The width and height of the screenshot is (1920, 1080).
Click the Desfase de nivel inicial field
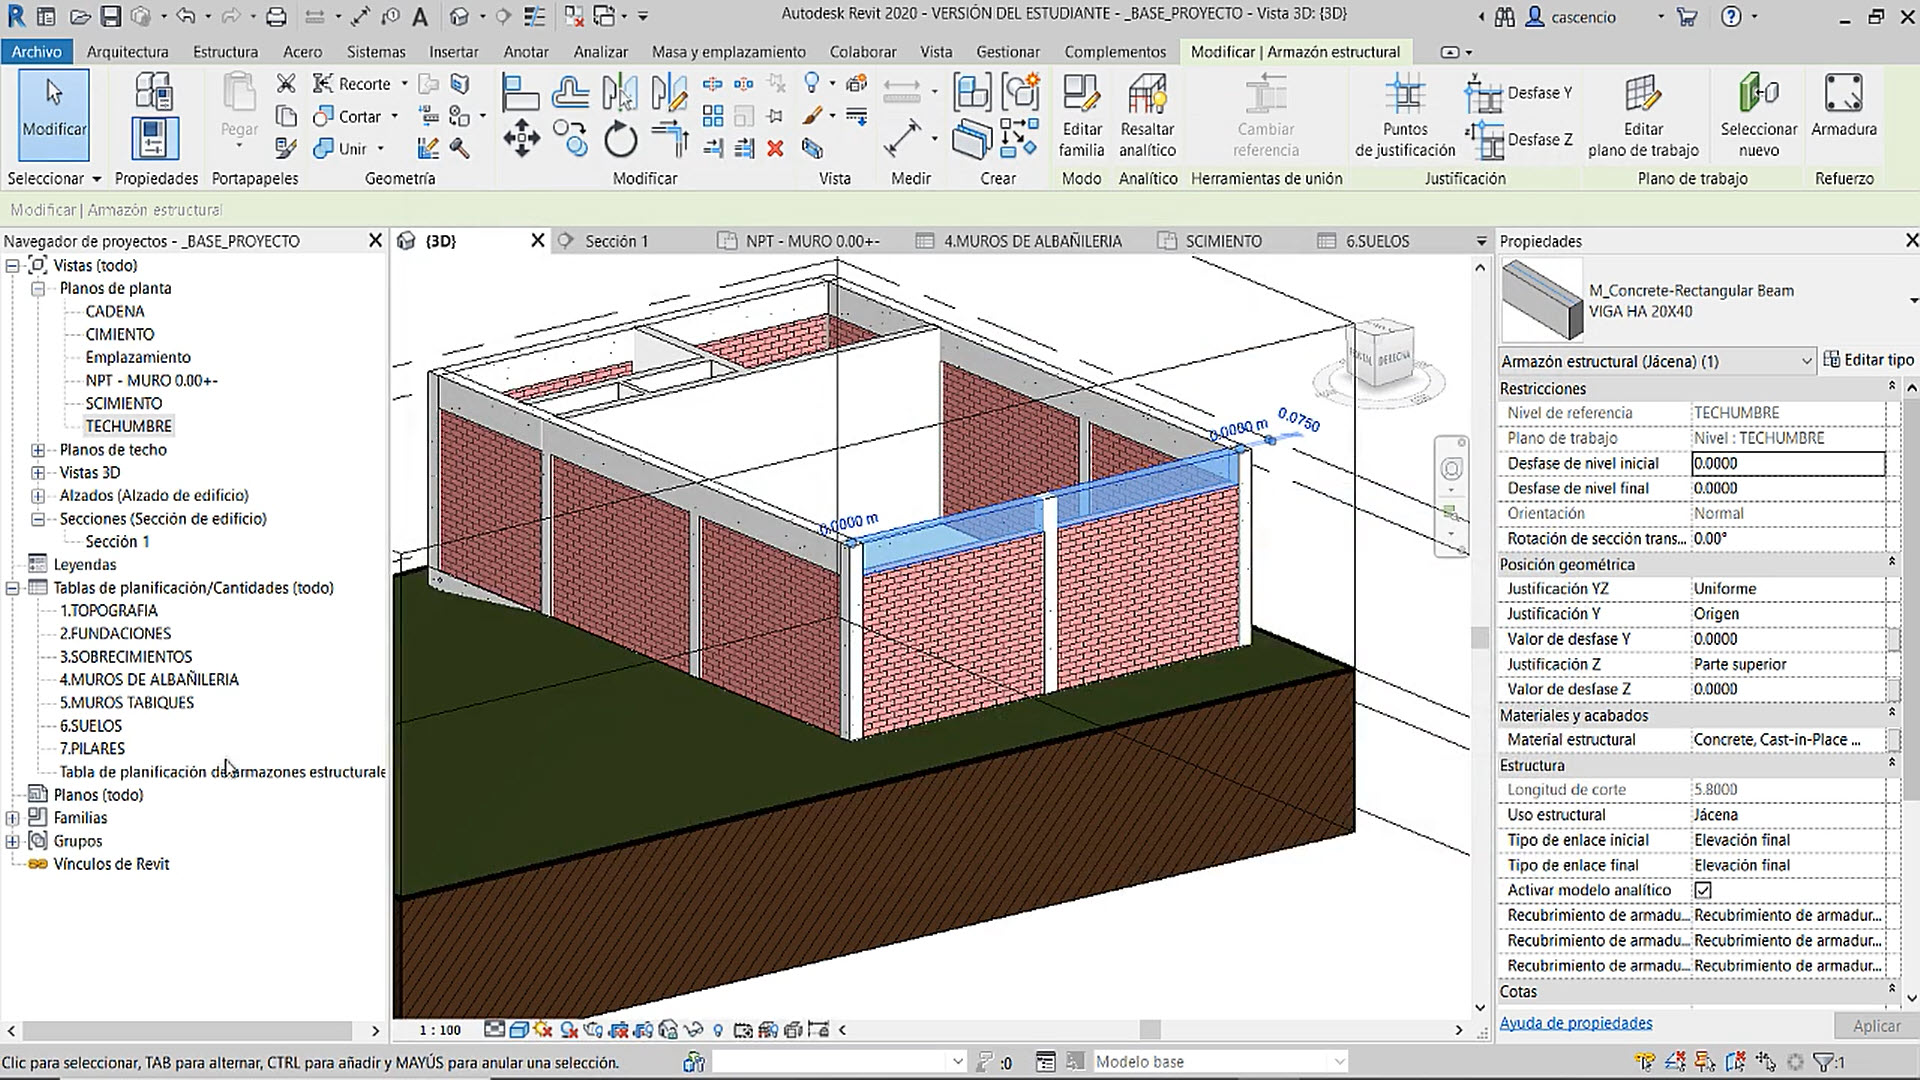pos(1787,464)
